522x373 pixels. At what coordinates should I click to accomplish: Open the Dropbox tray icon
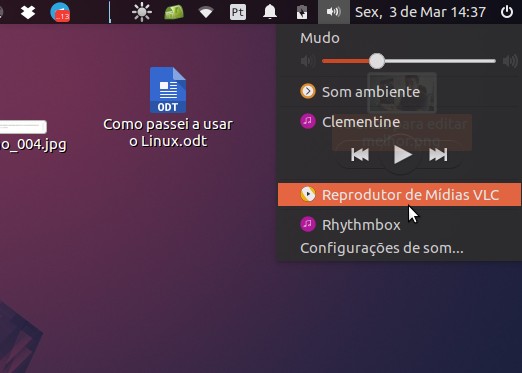[x=28, y=12]
